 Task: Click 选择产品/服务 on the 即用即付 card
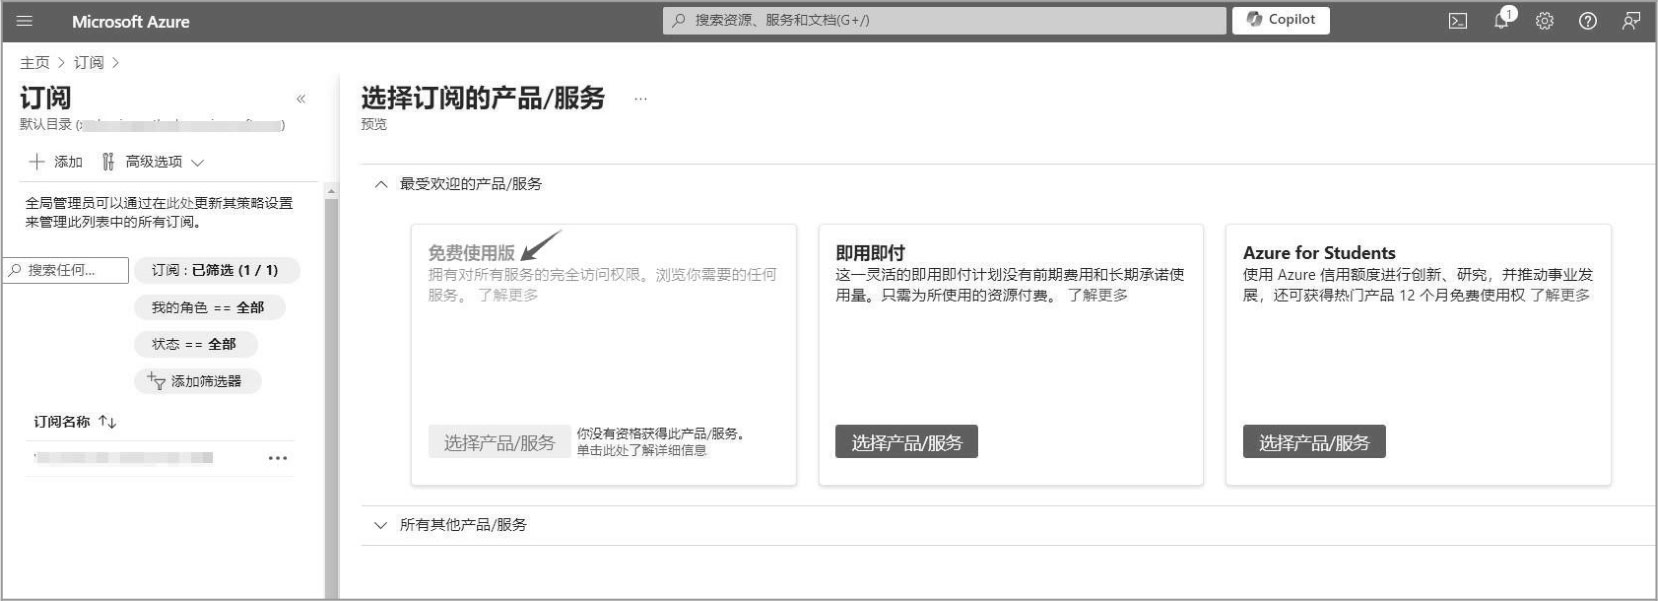[x=906, y=442]
